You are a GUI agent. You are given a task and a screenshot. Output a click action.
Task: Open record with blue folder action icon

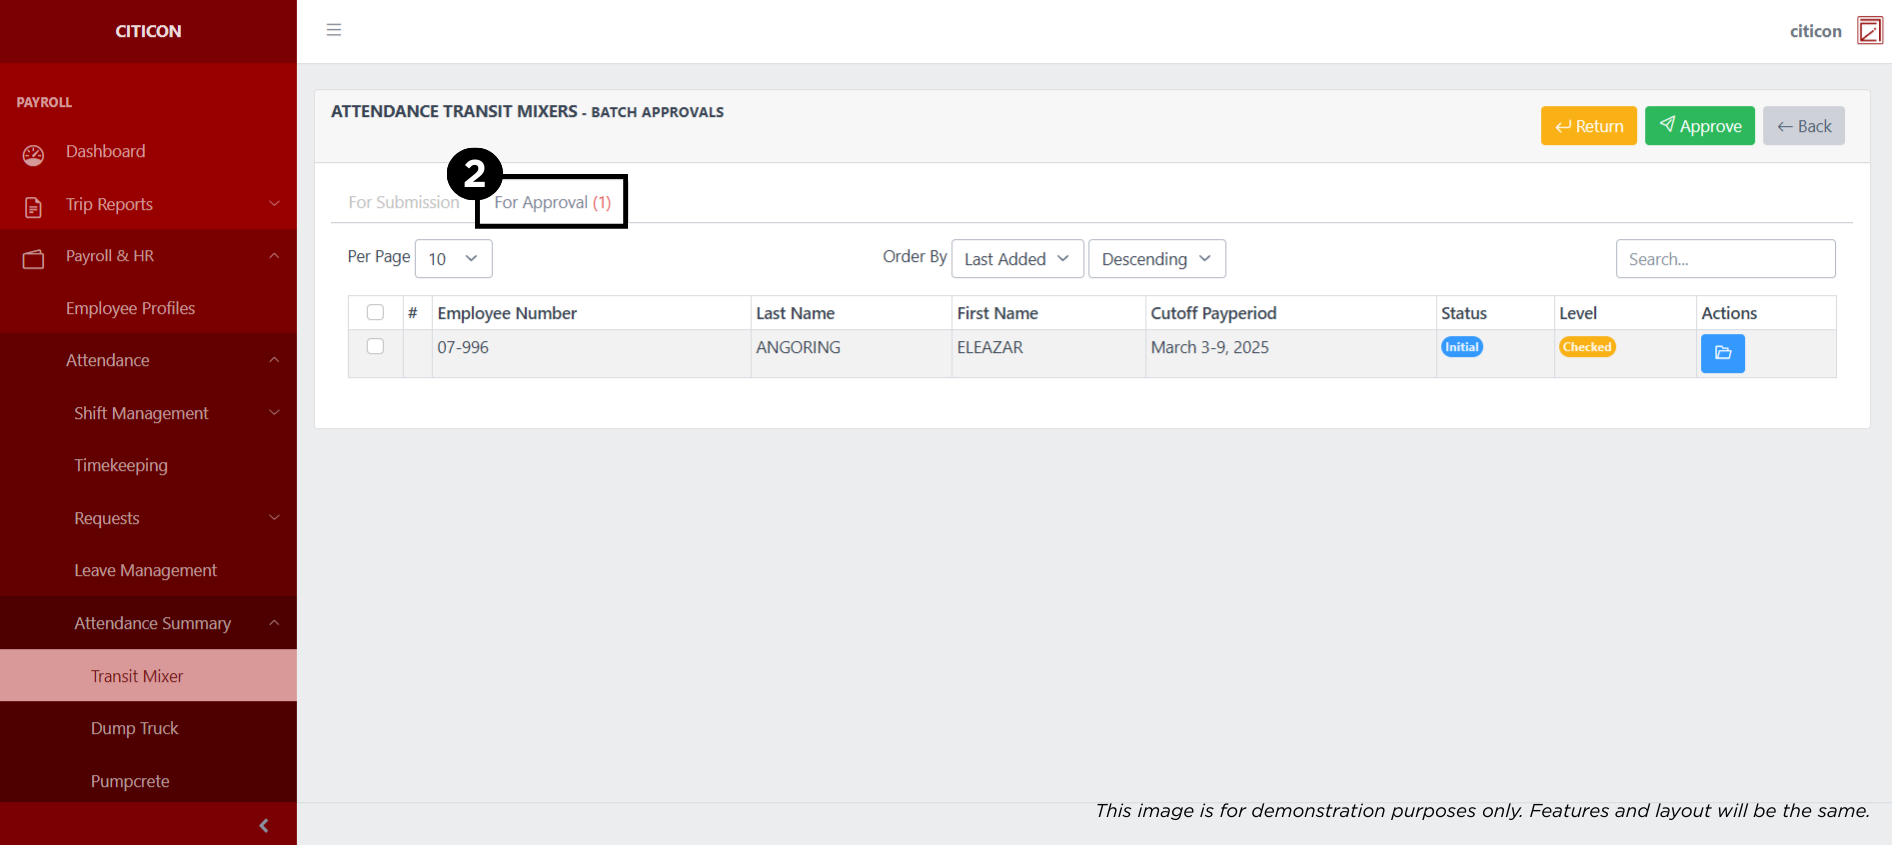point(1722,353)
